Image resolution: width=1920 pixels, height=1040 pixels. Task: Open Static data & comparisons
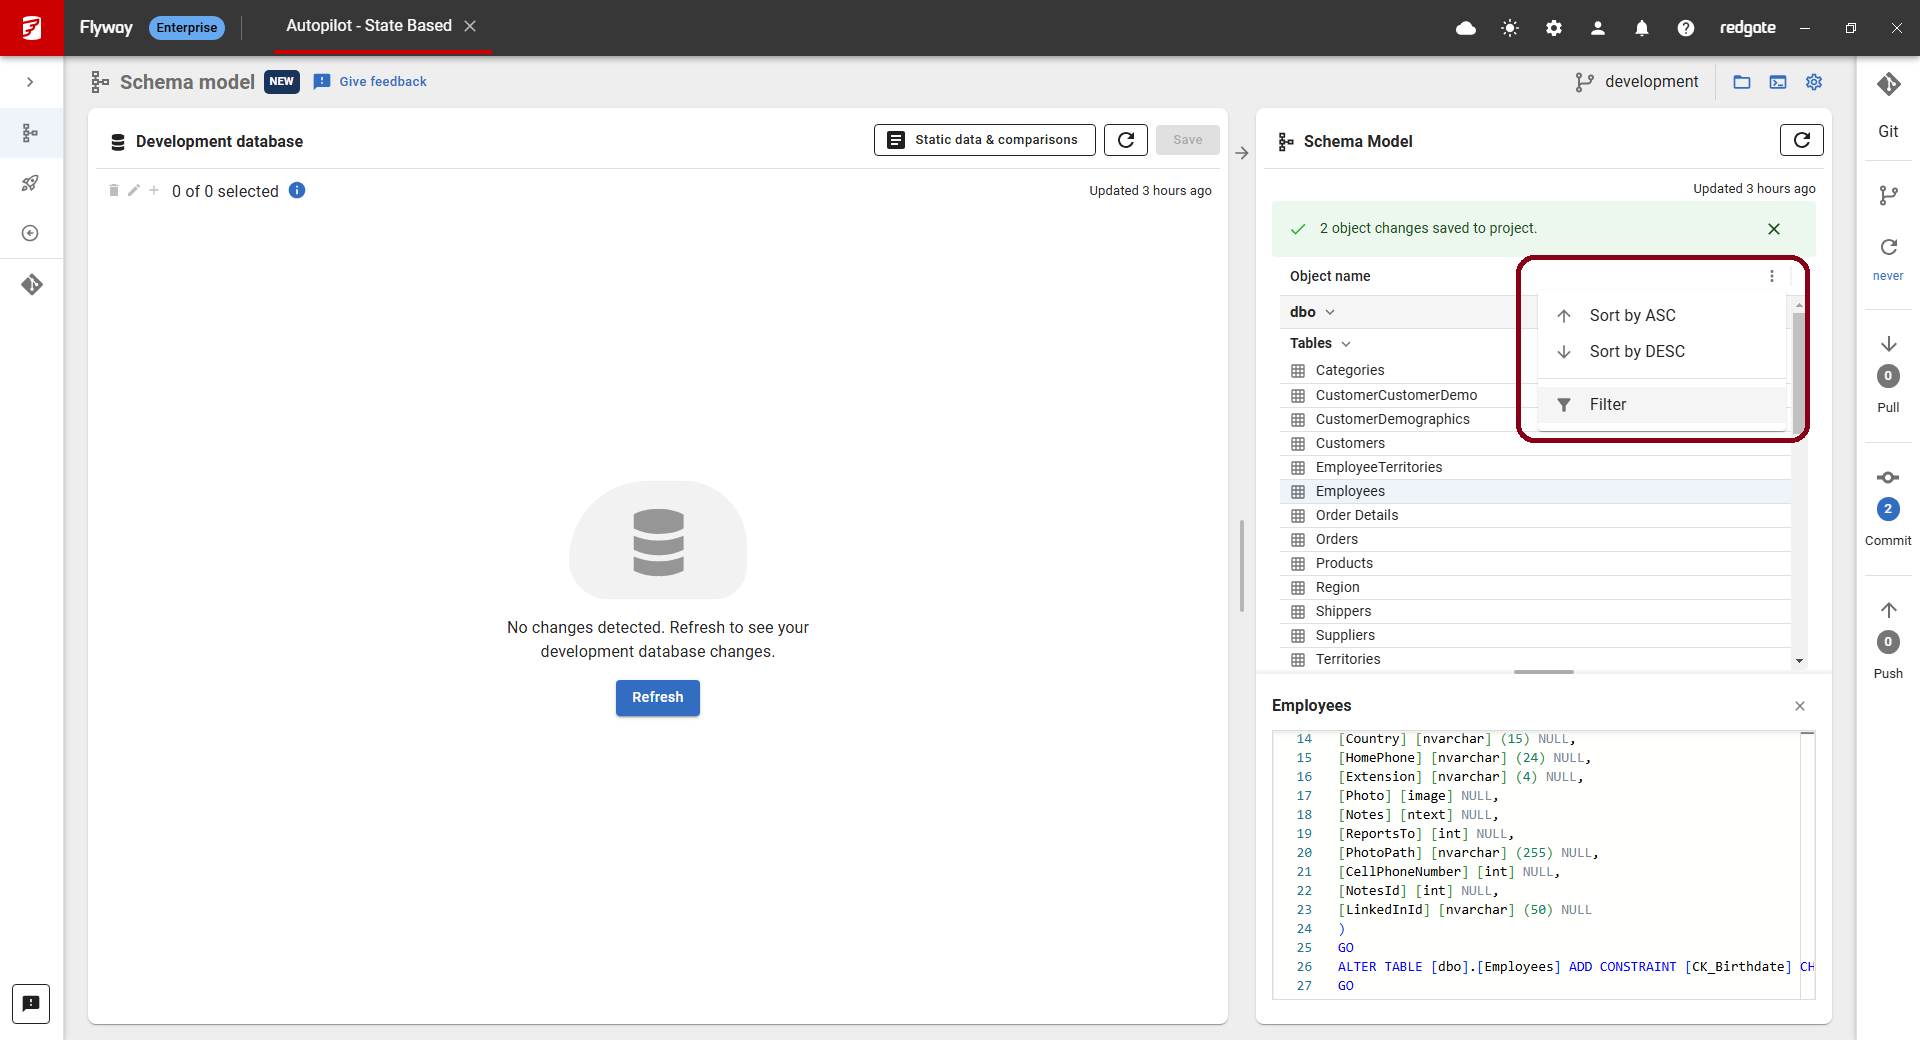coord(984,140)
